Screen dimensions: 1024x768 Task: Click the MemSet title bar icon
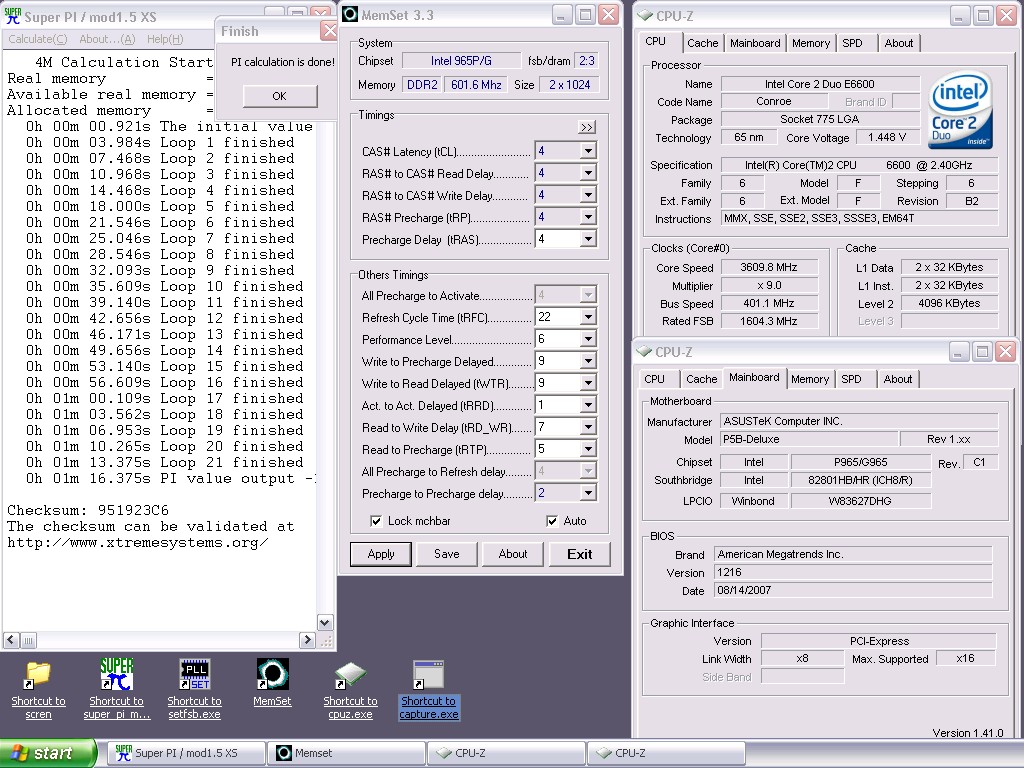tap(351, 14)
